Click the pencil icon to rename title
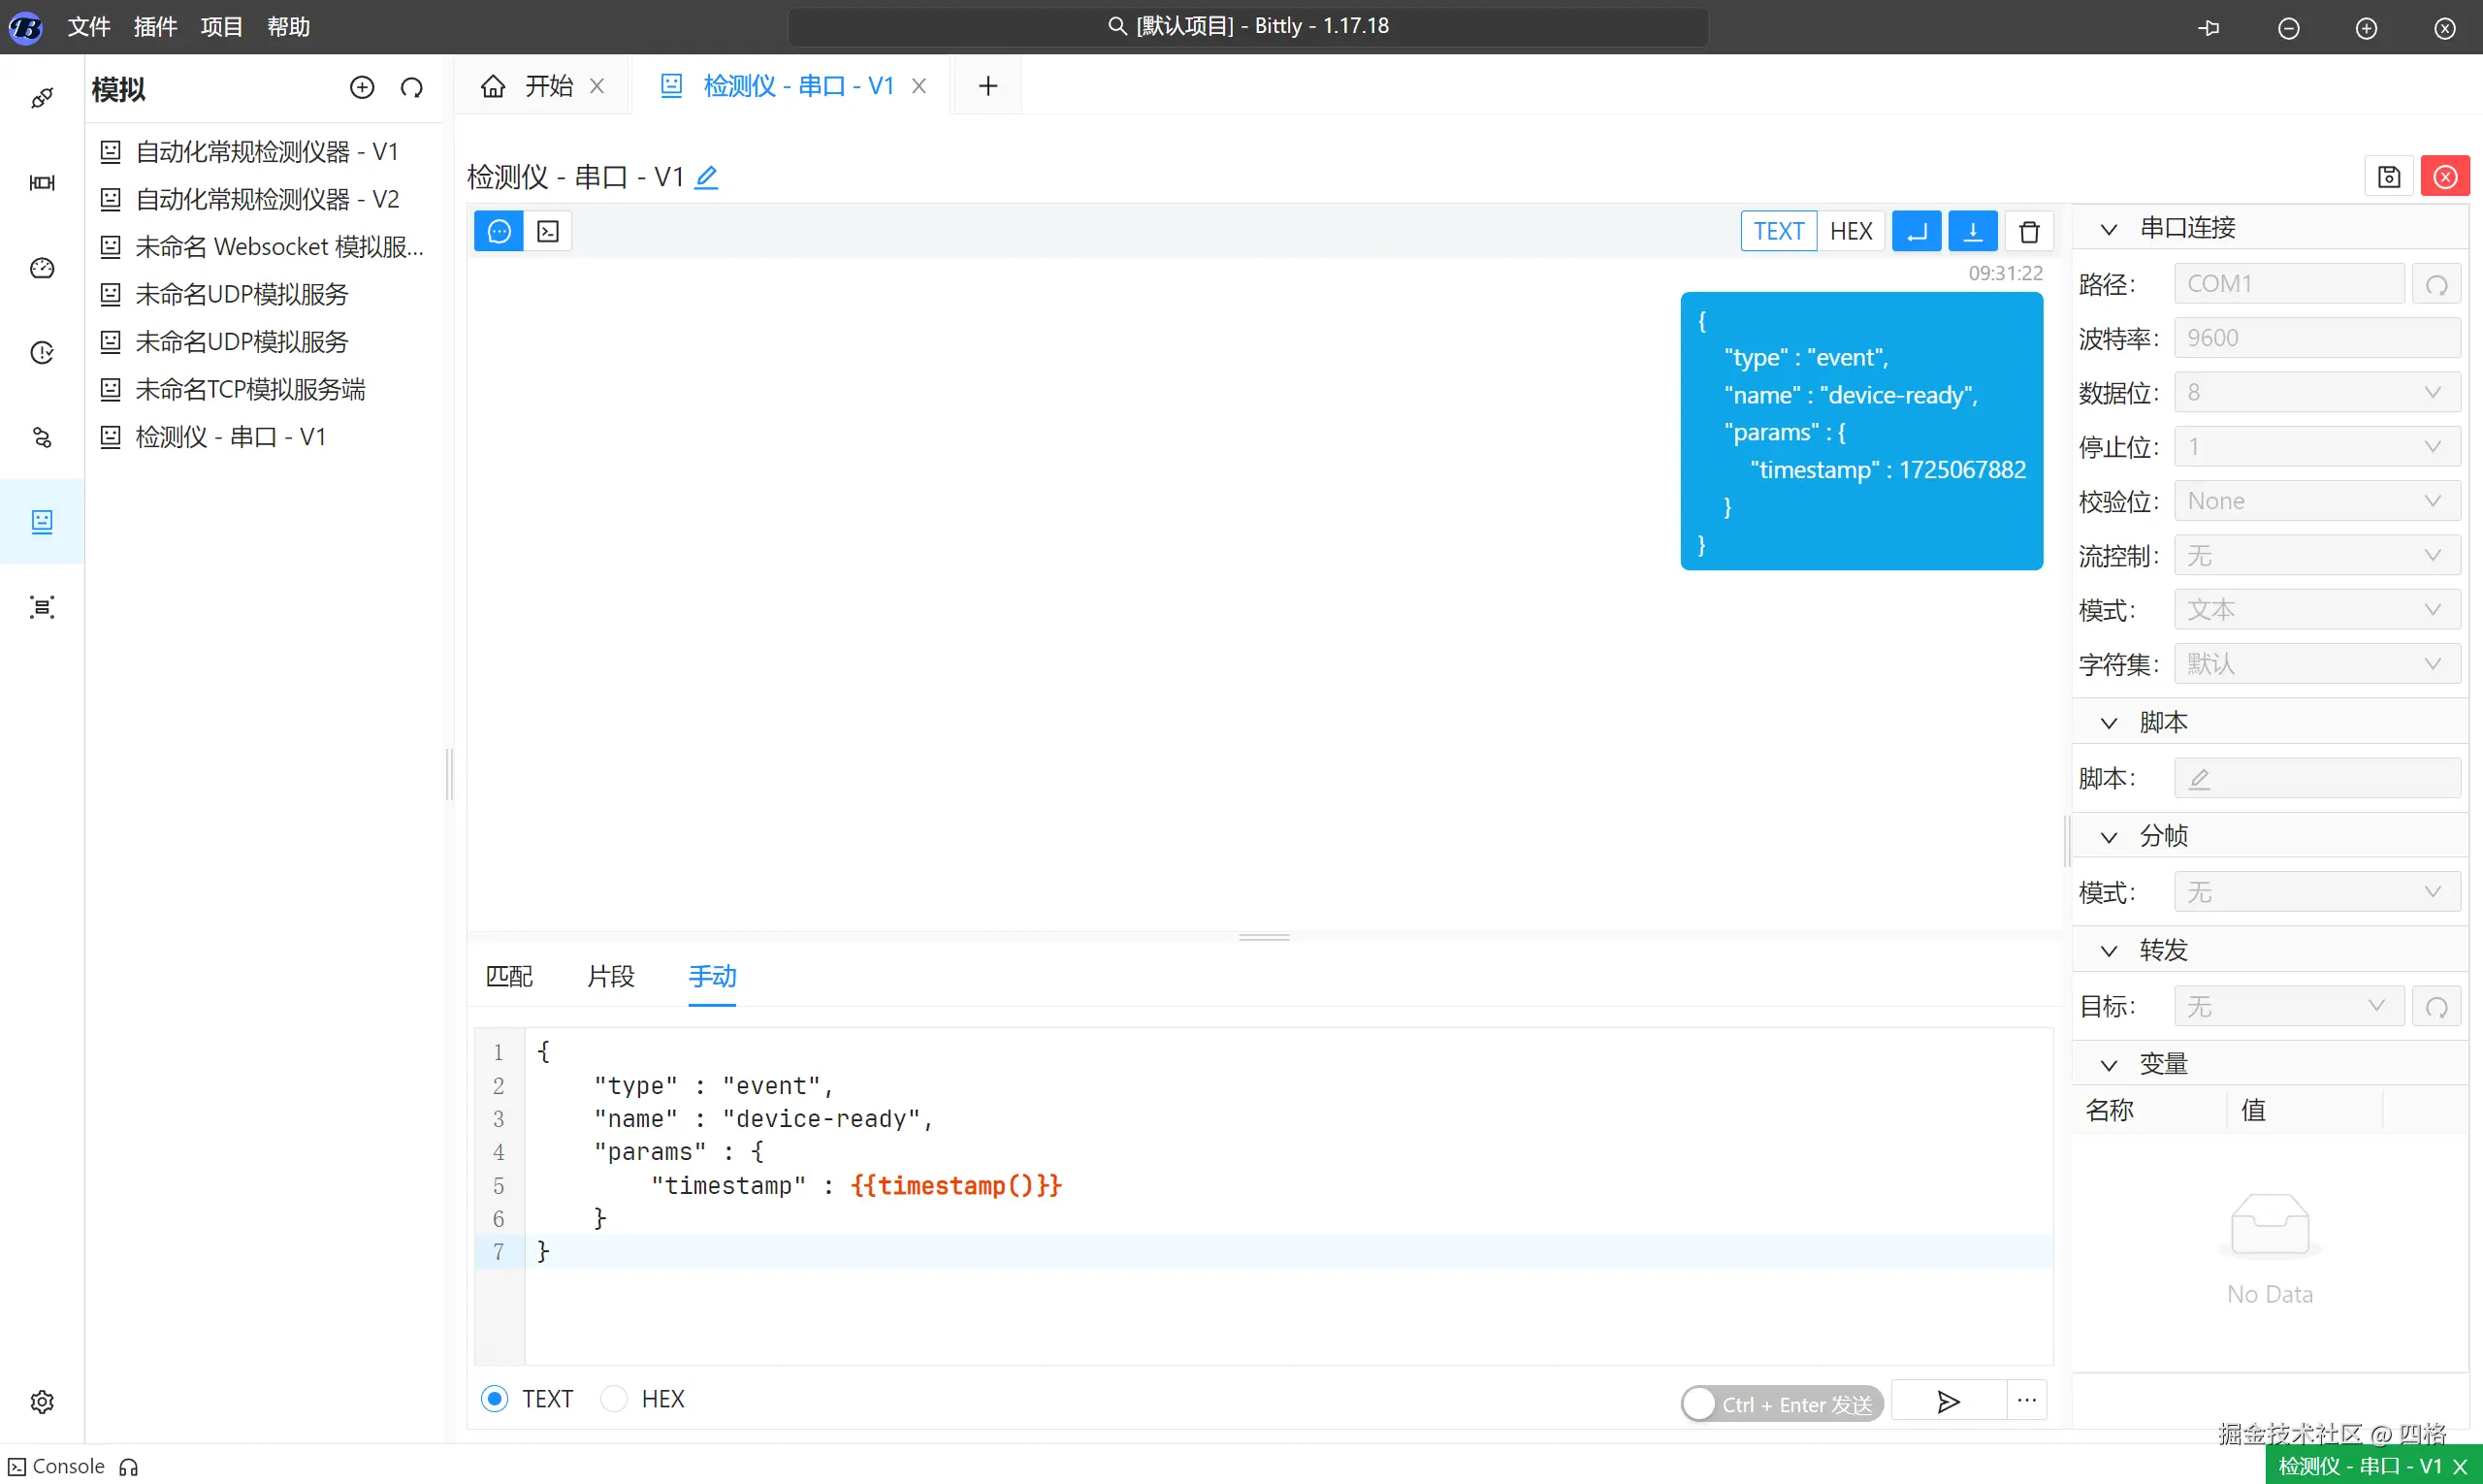Viewport: 2483px width, 1484px height. click(706, 177)
